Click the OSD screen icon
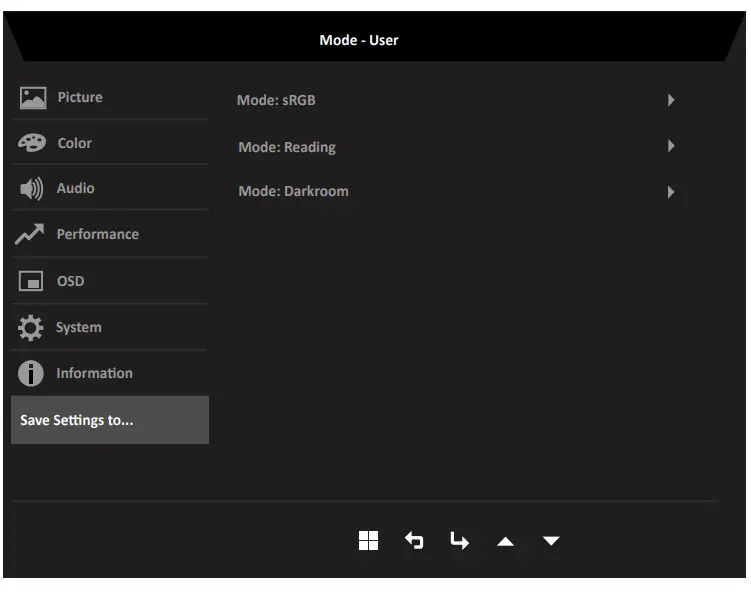Image resolution: width=751 pixels, height=592 pixels. pos(31,281)
